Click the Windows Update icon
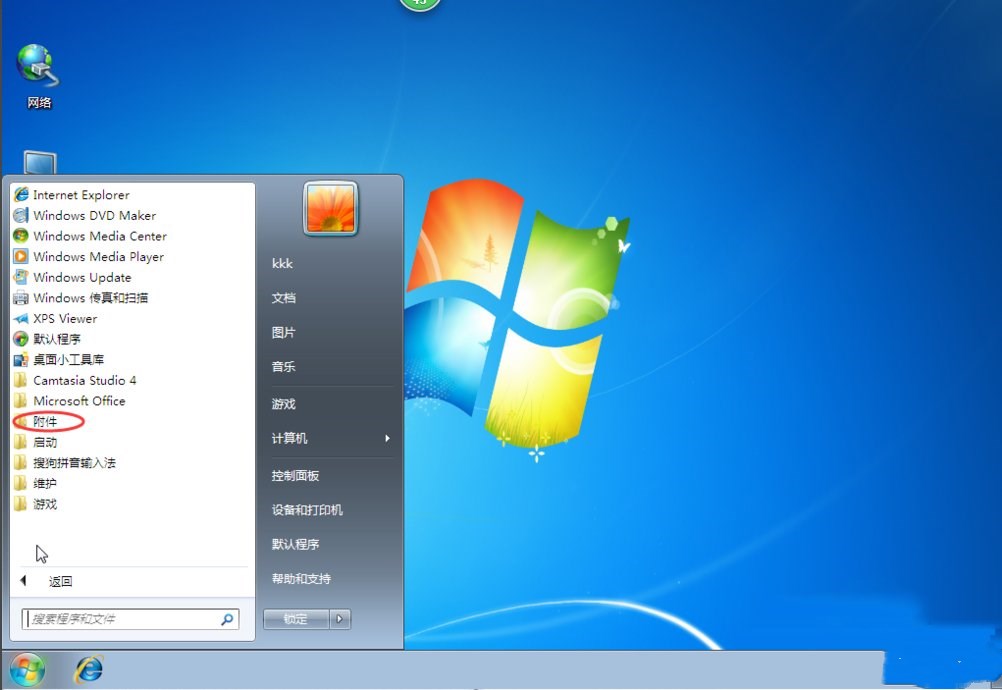Viewport: 1002px width, 690px height. coord(21,277)
